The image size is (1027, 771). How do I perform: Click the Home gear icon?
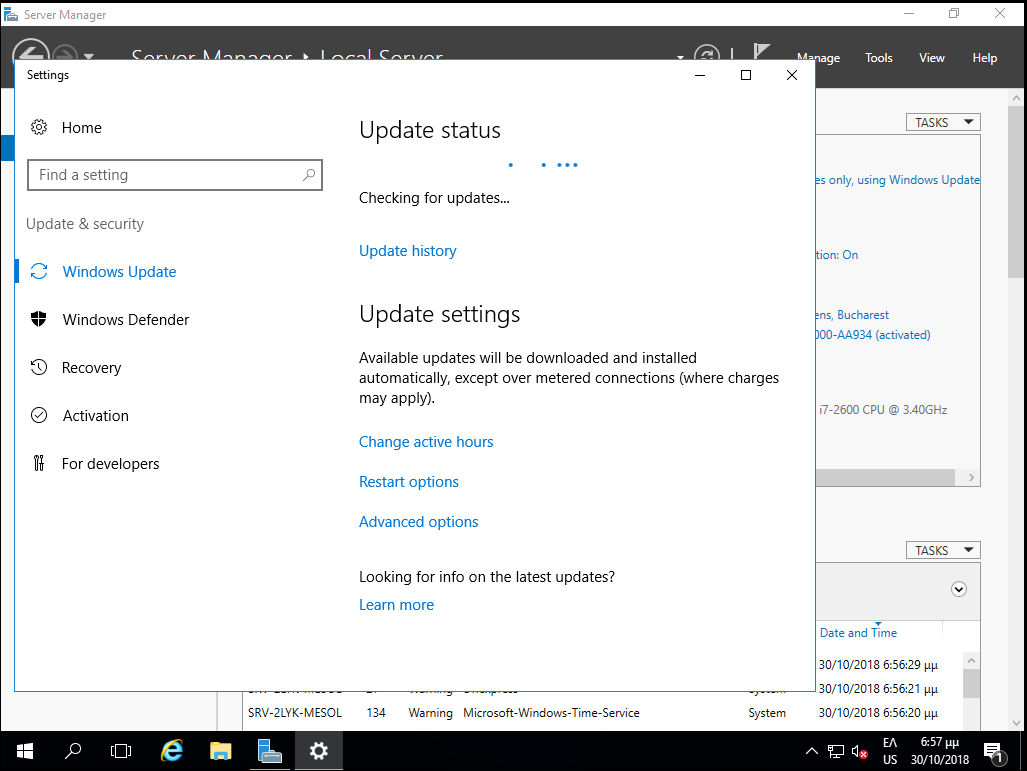[x=39, y=127]
